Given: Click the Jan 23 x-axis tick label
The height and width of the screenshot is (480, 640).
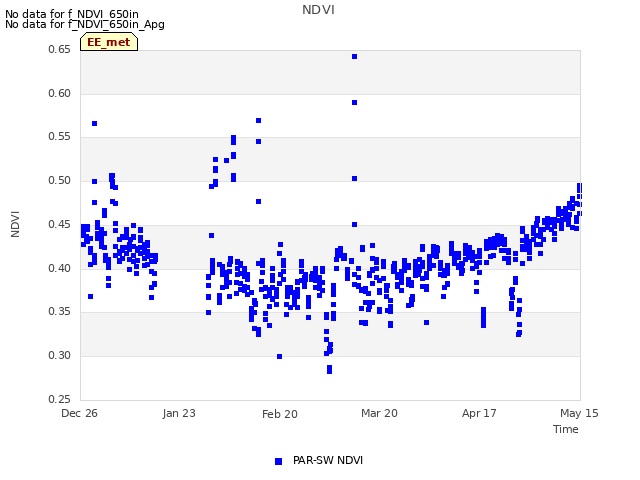Looking at the screenshot, I should click(x=179, y=413).
